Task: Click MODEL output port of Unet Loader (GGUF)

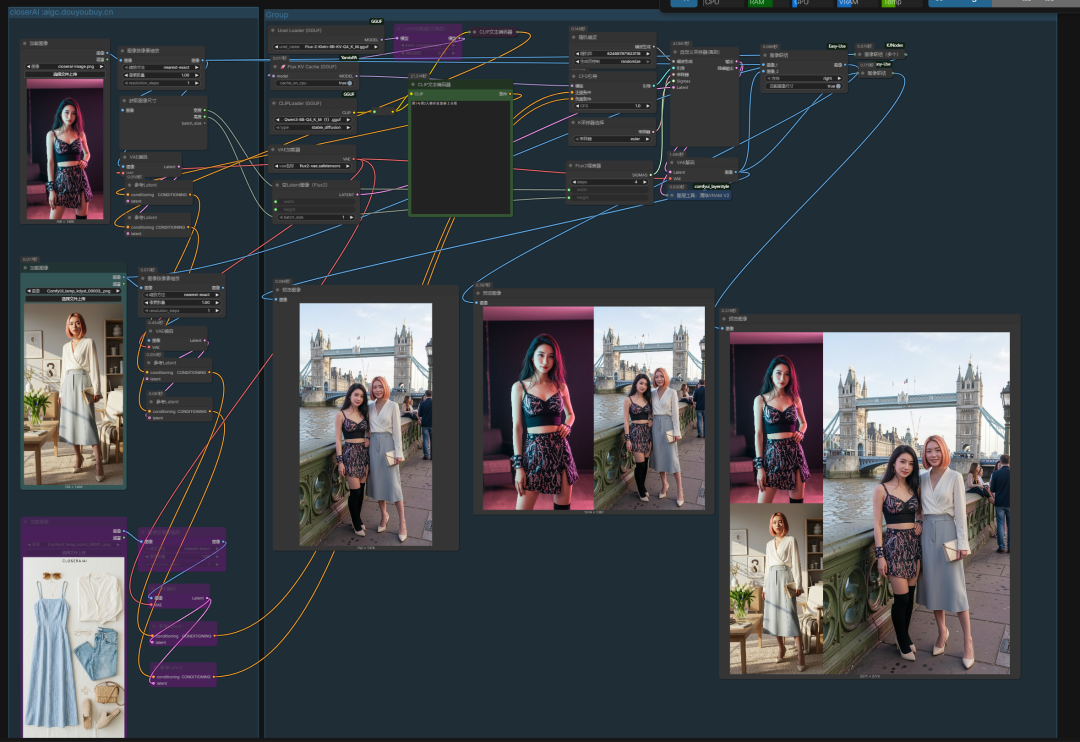Action: pos(382,39)
